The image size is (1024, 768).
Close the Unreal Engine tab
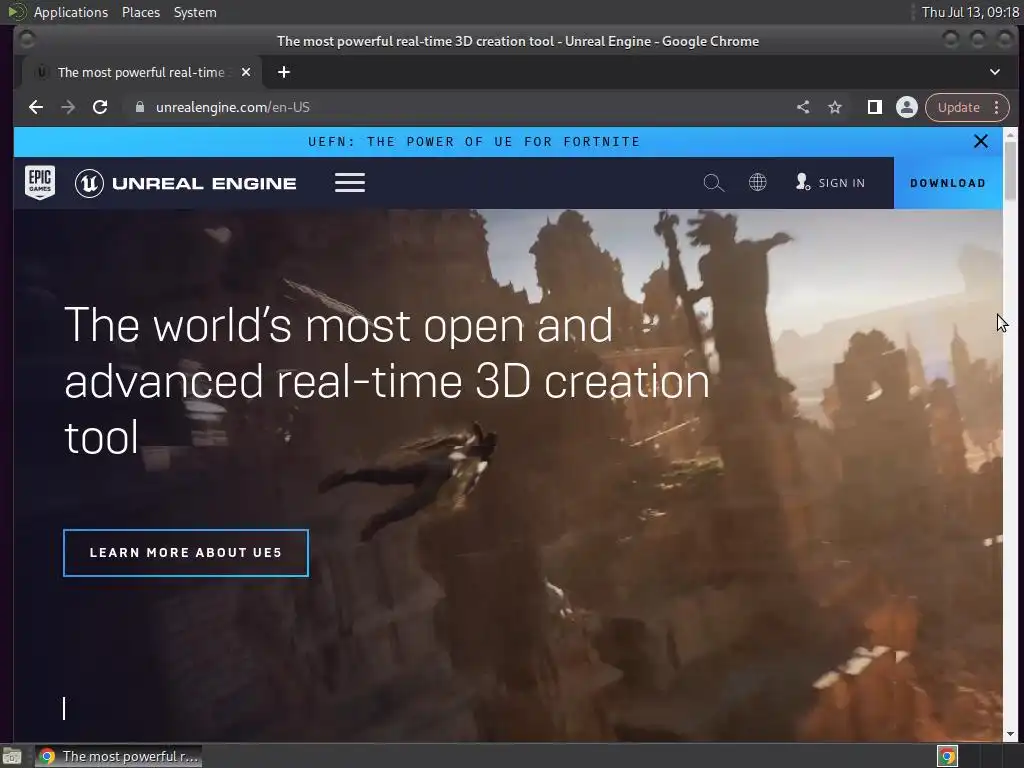point(246,72)
